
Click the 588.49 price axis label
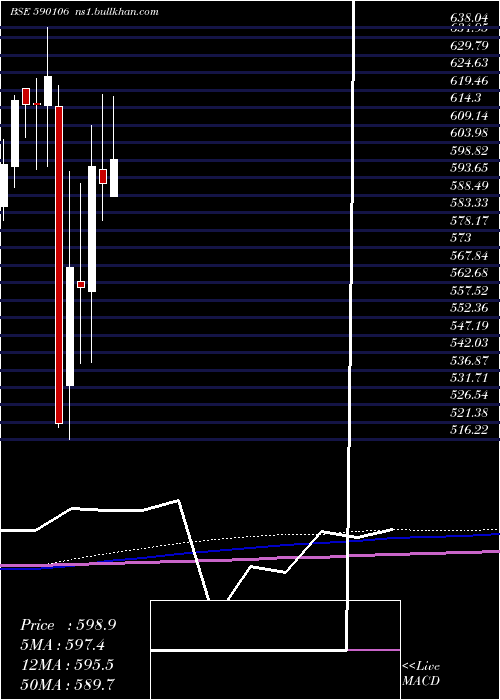469,185
